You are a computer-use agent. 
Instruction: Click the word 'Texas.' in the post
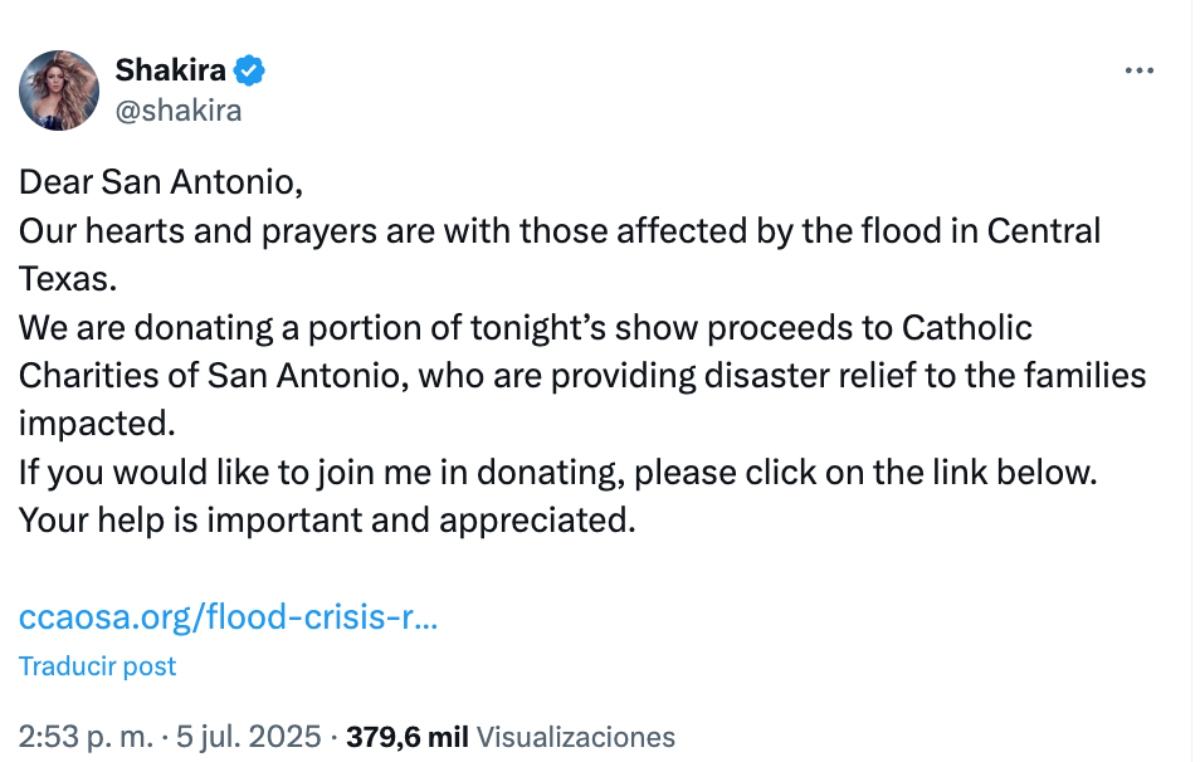tap(68, 279)
